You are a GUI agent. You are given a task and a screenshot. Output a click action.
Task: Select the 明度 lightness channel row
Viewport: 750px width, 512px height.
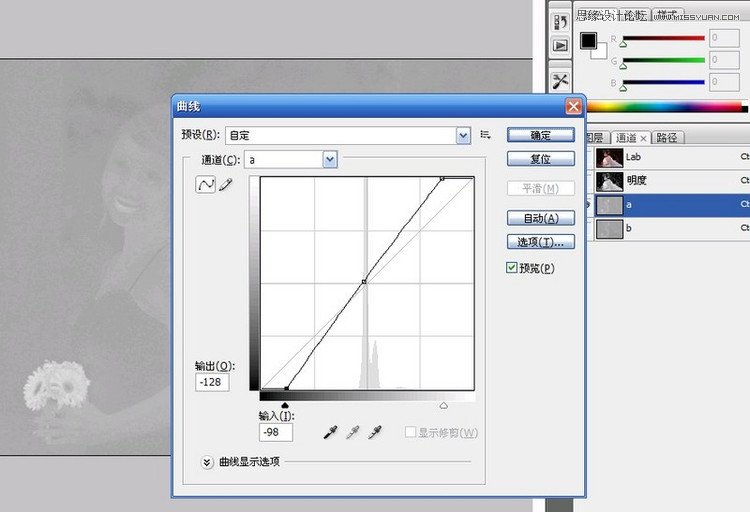point(668,180)
